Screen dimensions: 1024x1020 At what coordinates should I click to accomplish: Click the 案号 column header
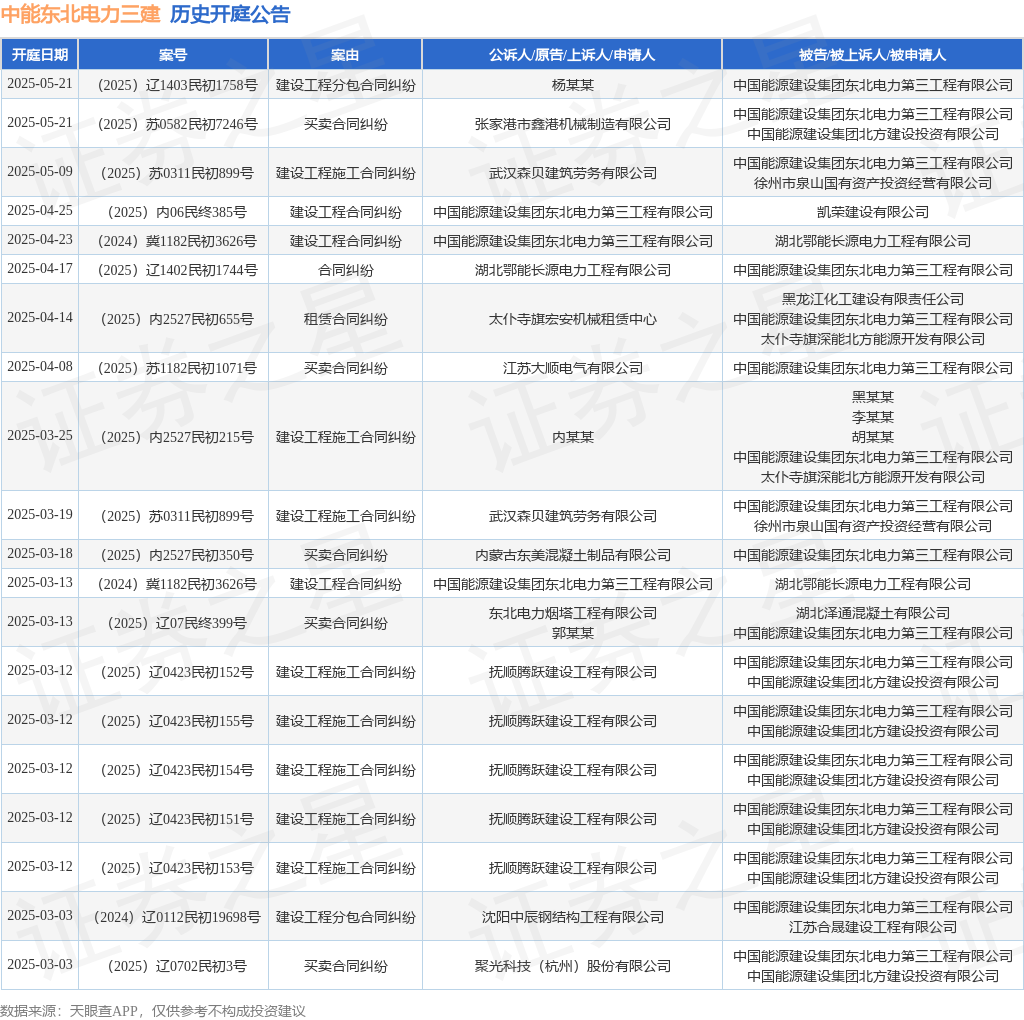pos(173,55)
